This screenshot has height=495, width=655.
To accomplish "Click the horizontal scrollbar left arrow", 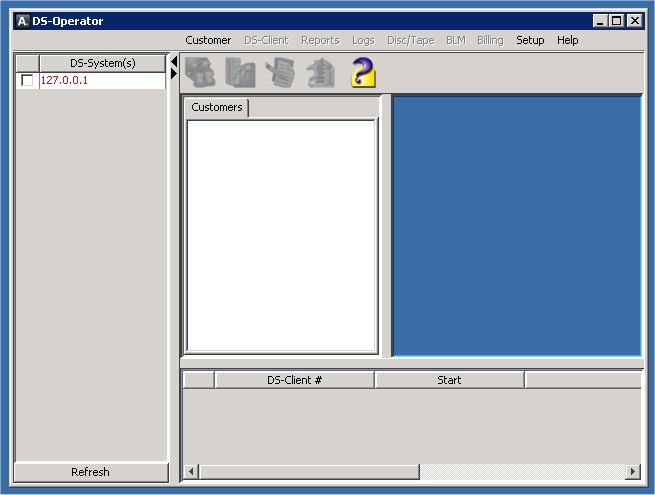I will point(192,472).
